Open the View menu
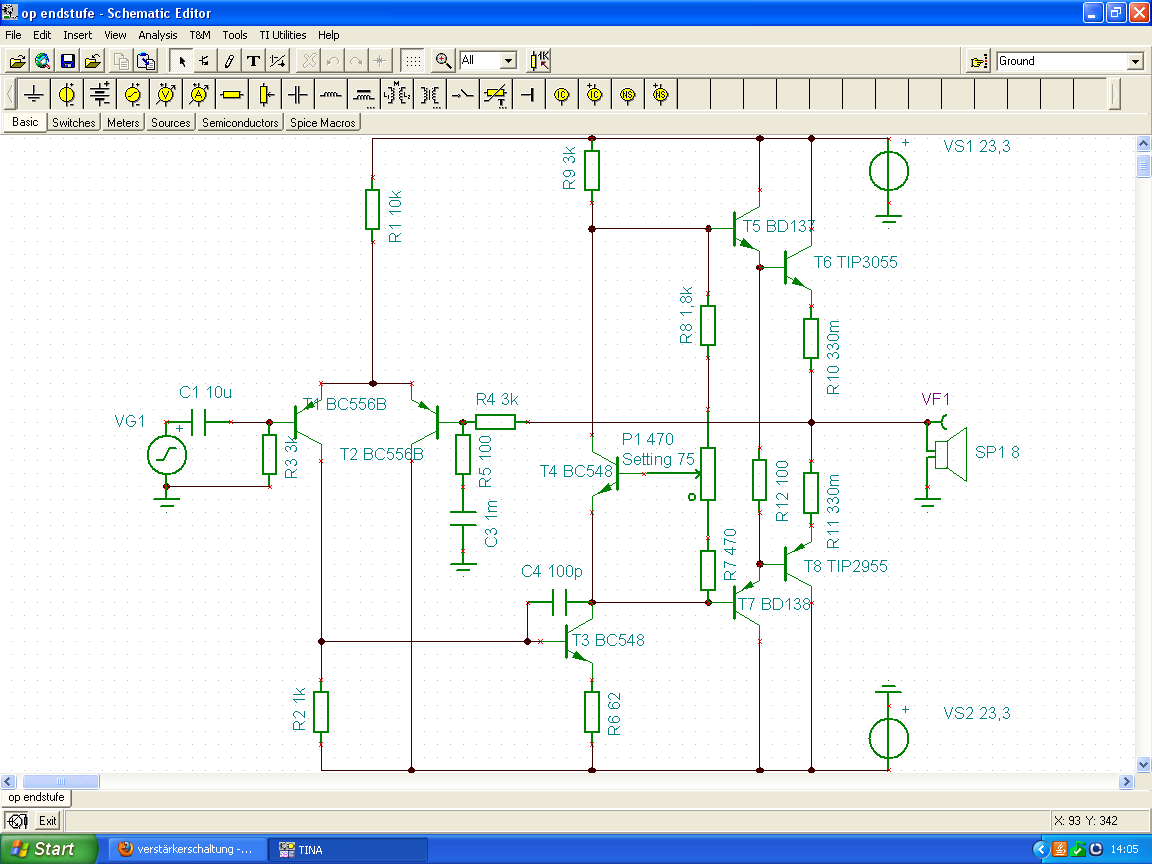 coord(115,35)
